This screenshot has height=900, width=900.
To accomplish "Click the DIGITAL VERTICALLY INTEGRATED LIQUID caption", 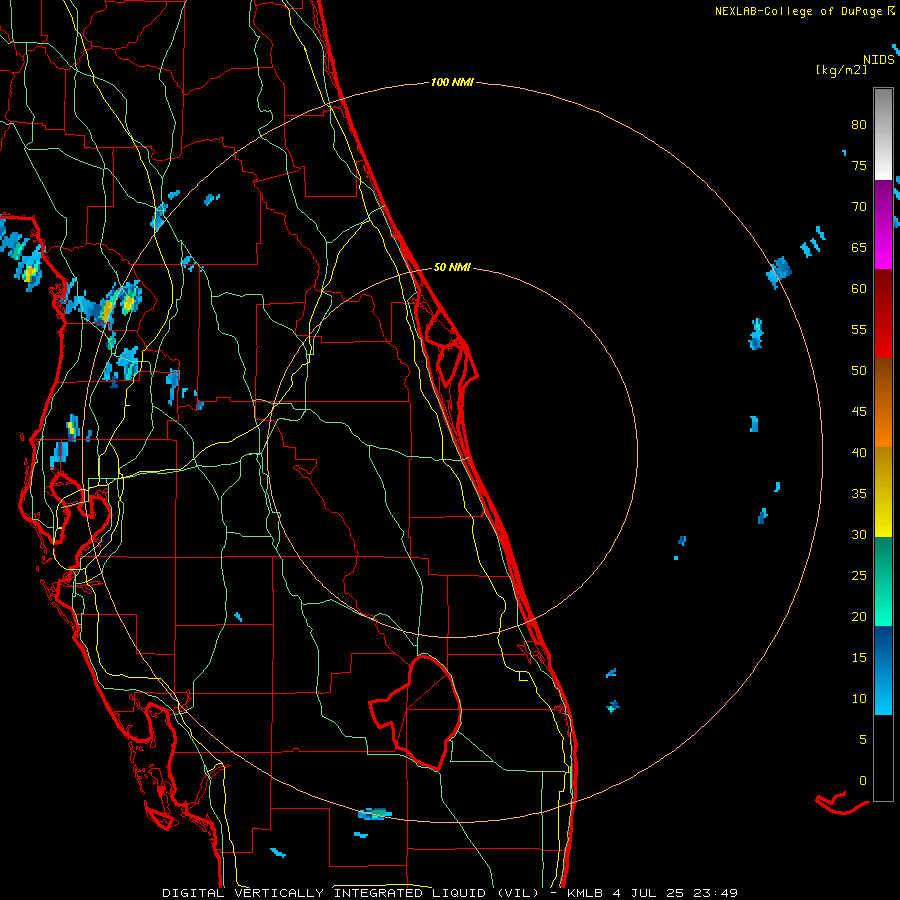I will click(325, 893).
